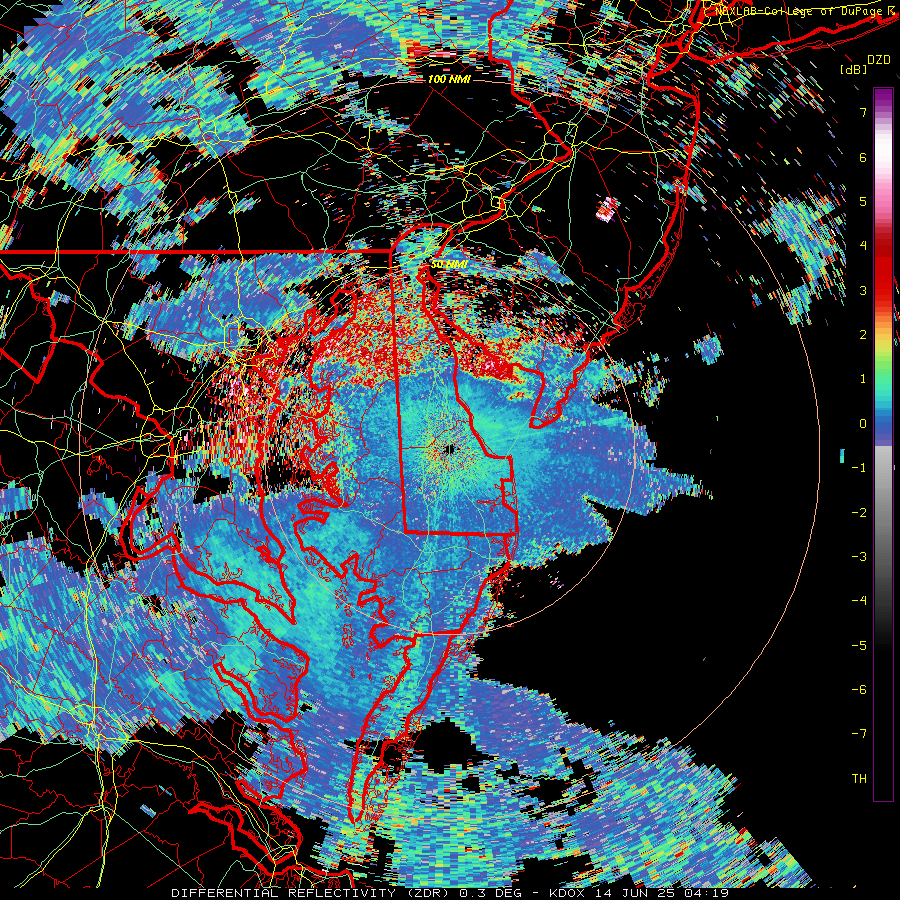Click the "50 NMI" range ring label

coord(448,264)
